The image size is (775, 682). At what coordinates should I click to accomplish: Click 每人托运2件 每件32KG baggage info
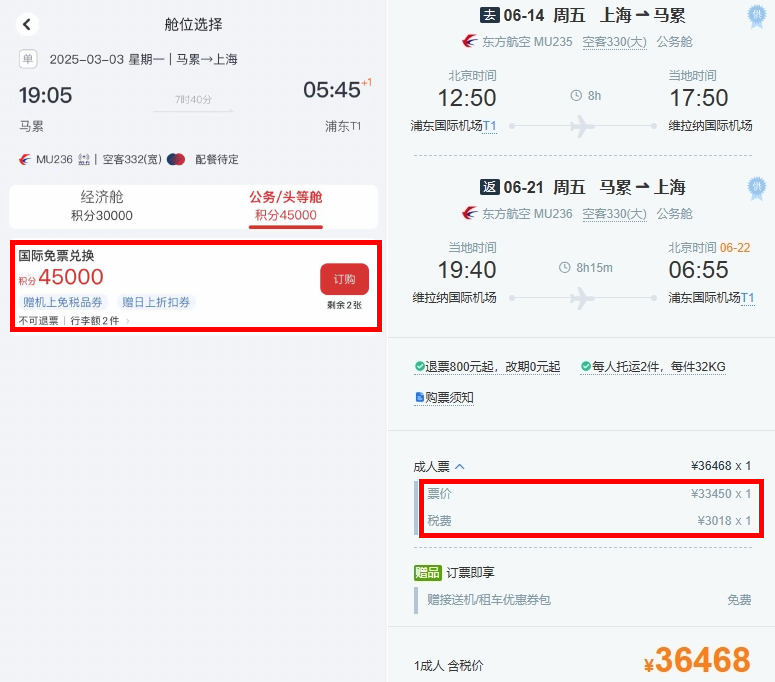653,367
